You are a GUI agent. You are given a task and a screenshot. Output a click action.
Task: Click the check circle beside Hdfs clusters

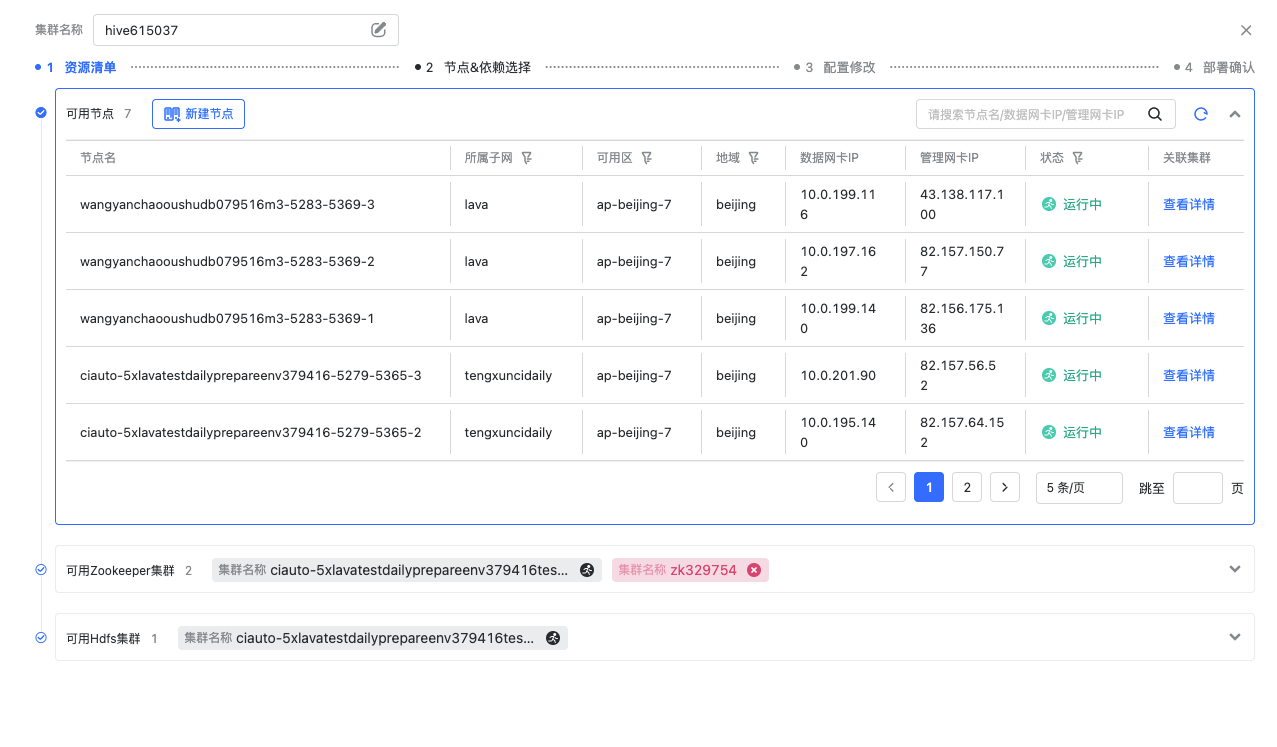(41, 637)
